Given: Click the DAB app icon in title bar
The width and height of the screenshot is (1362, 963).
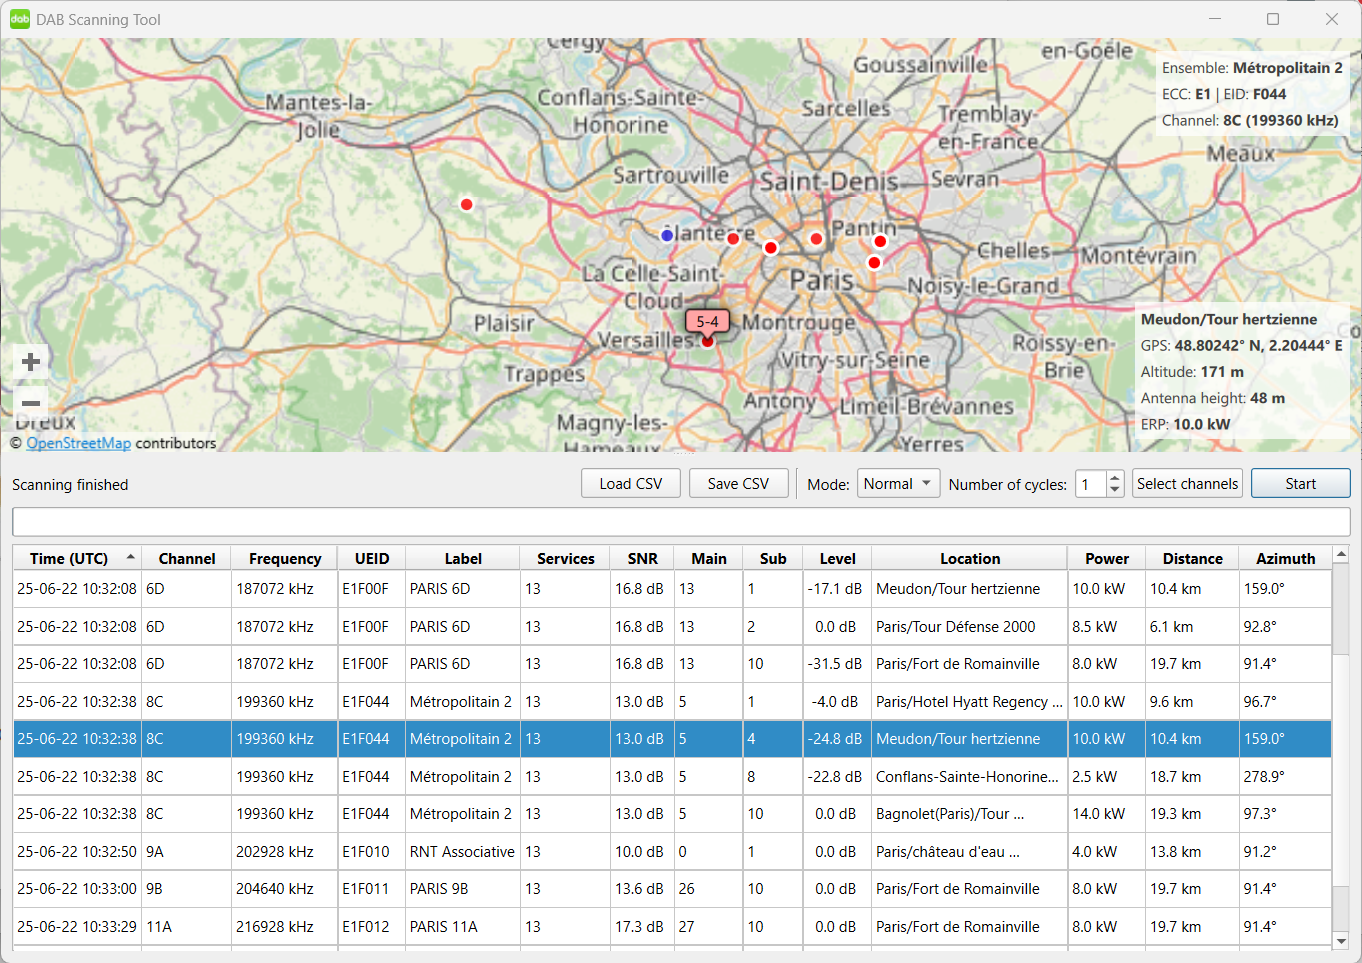Looking at the screenshot, I should [20, 19].
